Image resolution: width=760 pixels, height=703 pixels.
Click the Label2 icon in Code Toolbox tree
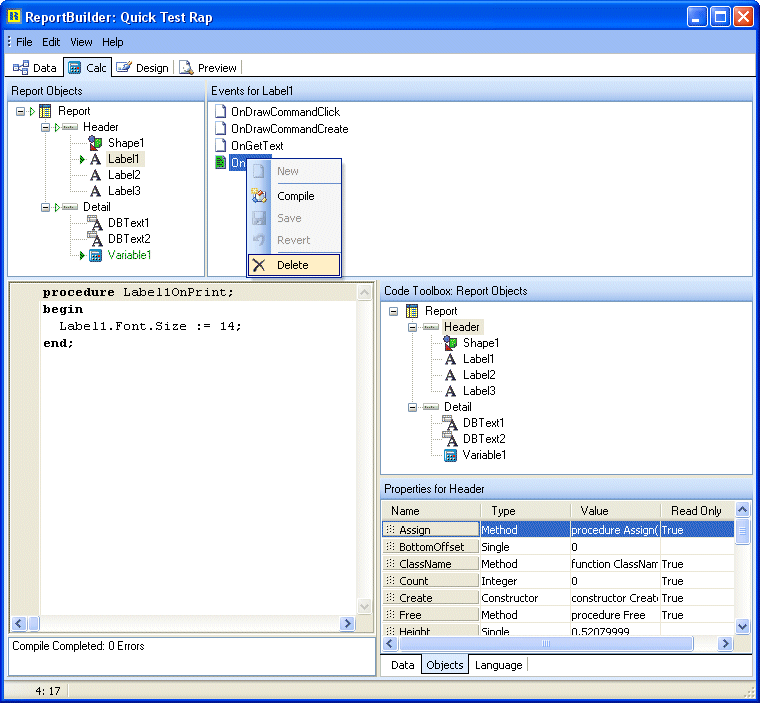(450, 375)
